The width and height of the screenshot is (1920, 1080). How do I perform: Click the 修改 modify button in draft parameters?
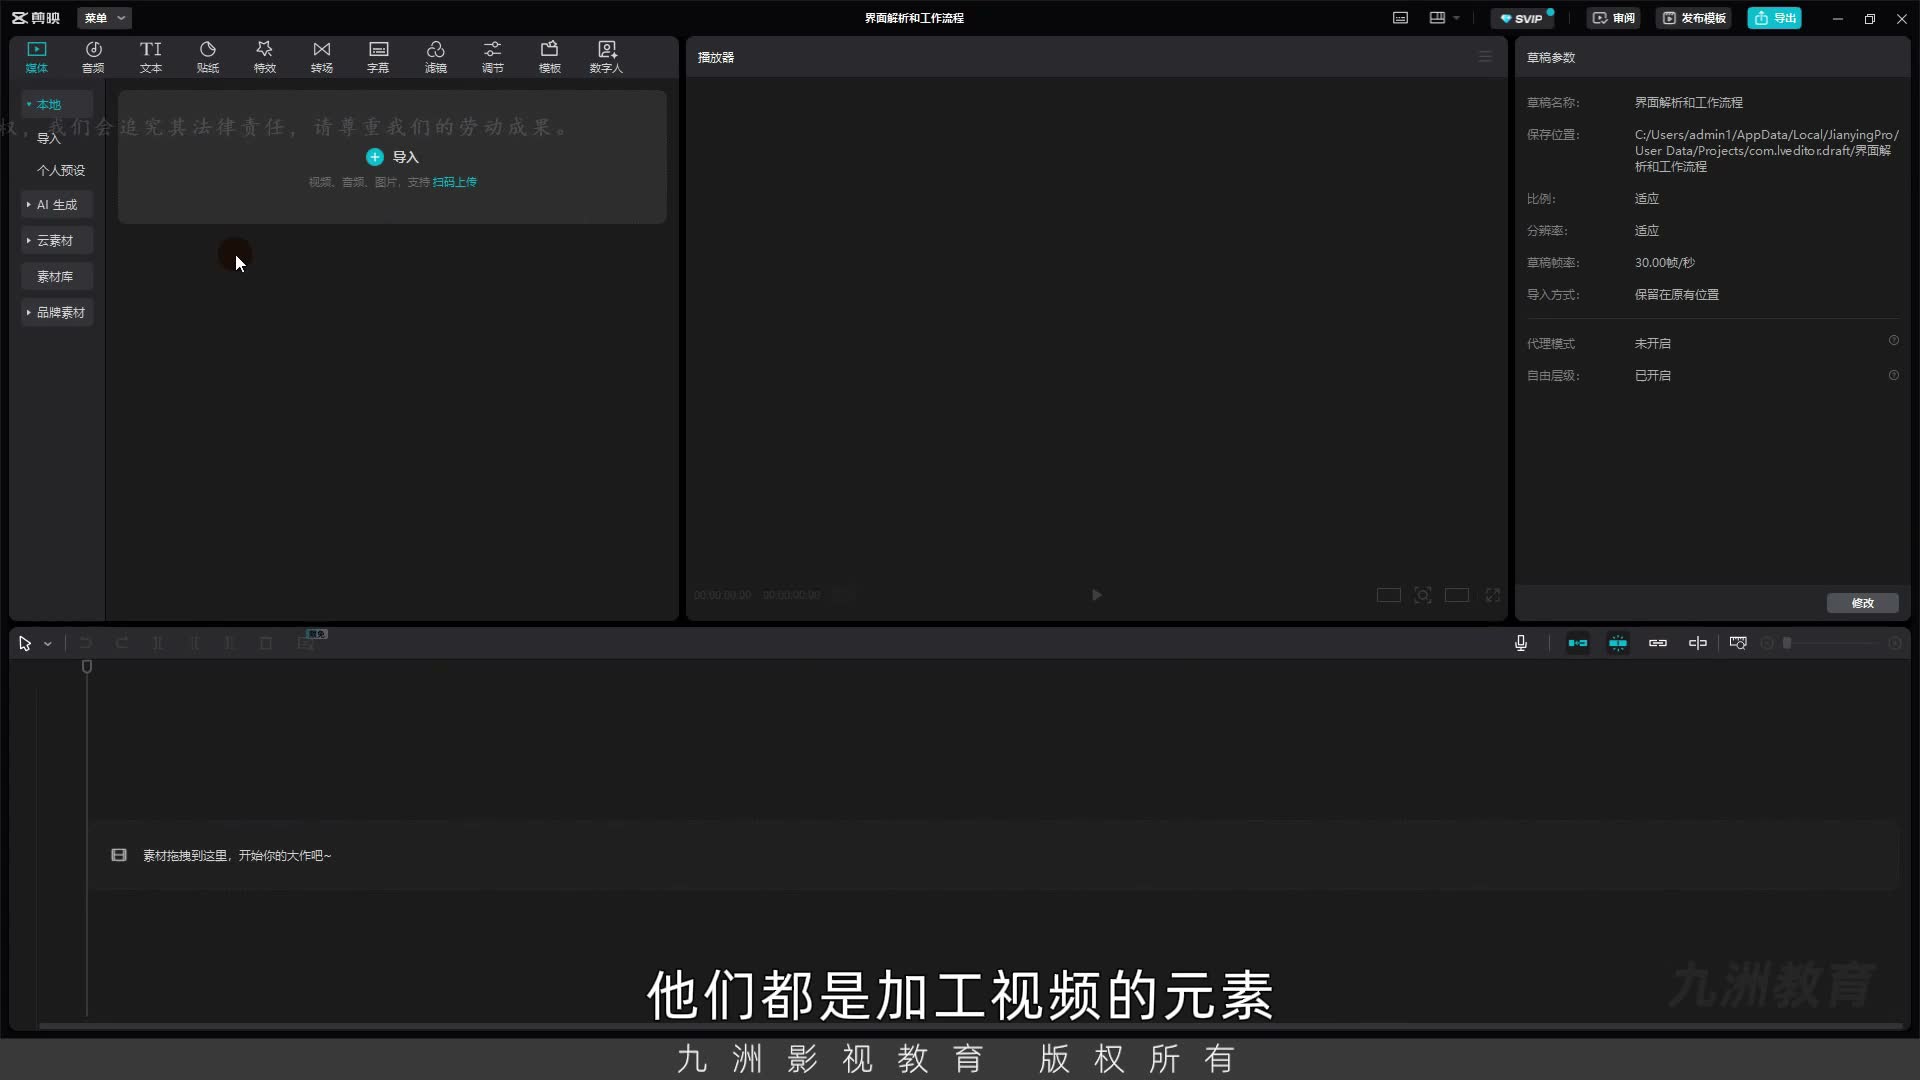click(x=1862, y=603)
